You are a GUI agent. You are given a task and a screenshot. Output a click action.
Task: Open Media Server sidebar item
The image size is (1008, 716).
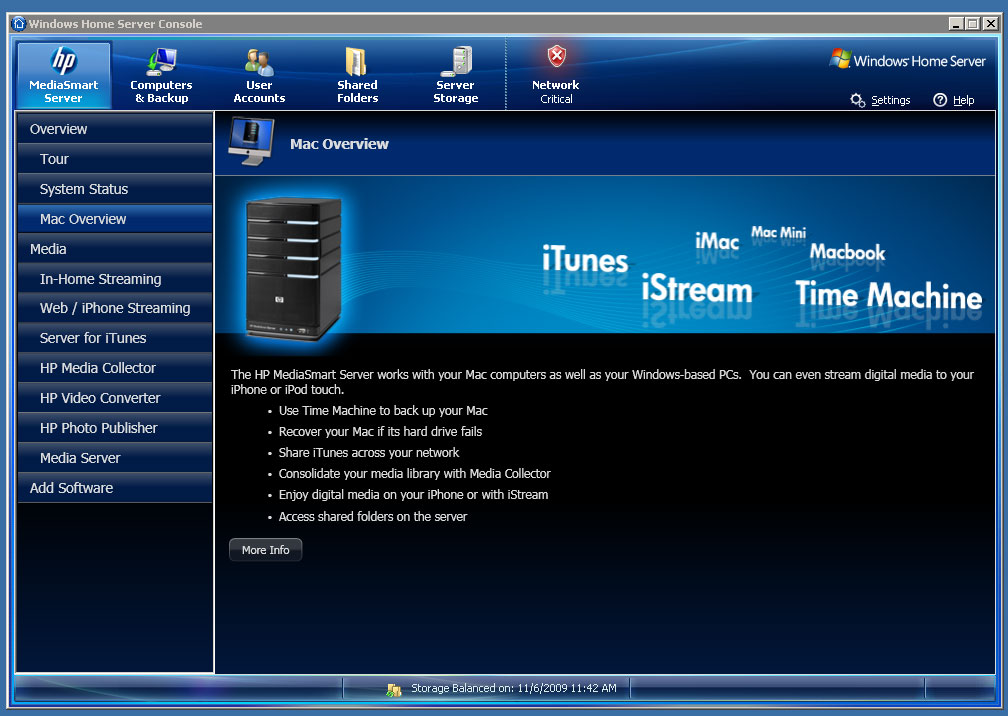coord(114,458)
